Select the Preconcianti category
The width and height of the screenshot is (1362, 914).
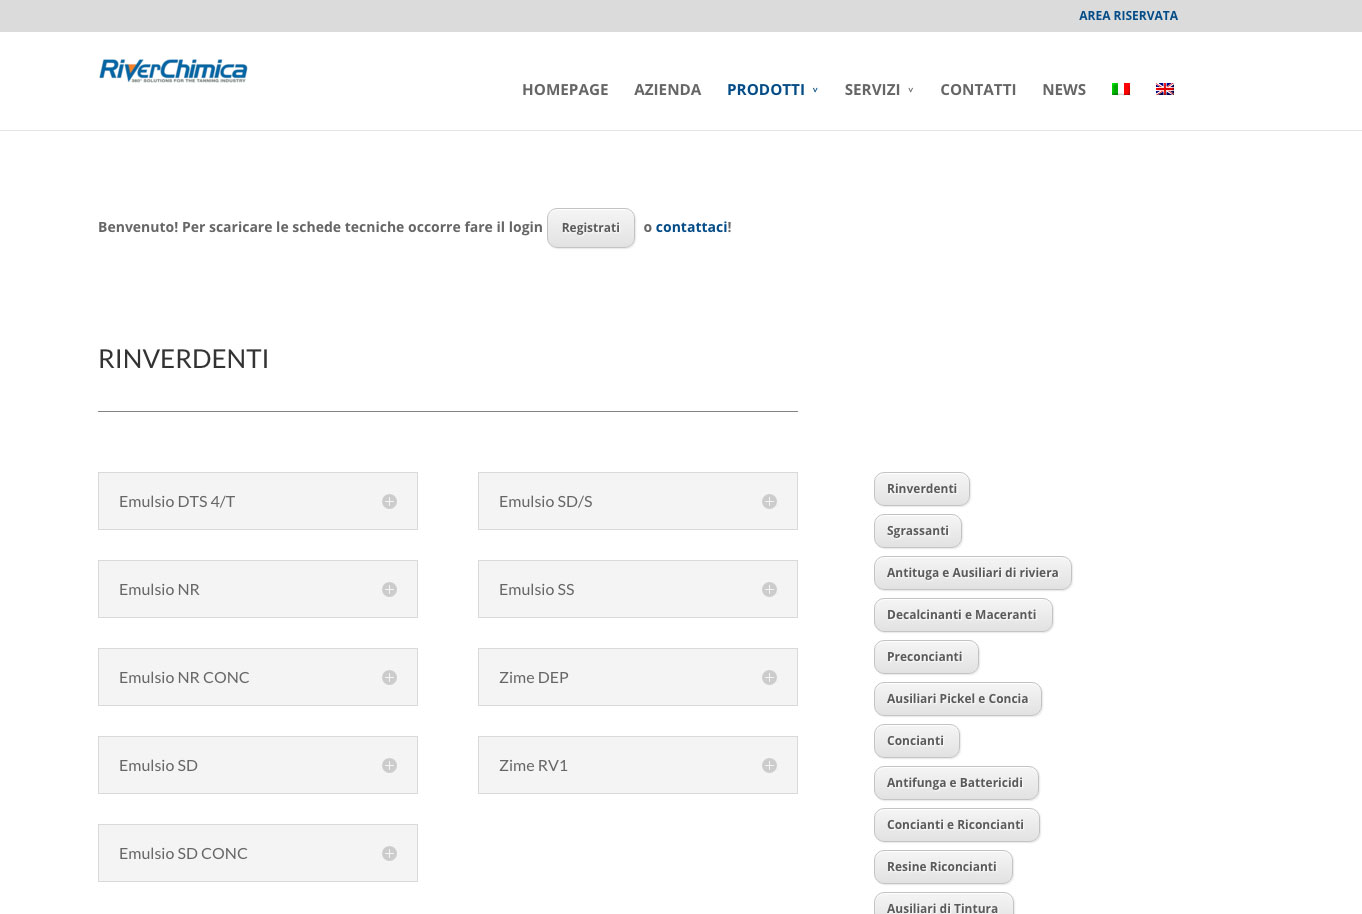click(x=926, y=657)
